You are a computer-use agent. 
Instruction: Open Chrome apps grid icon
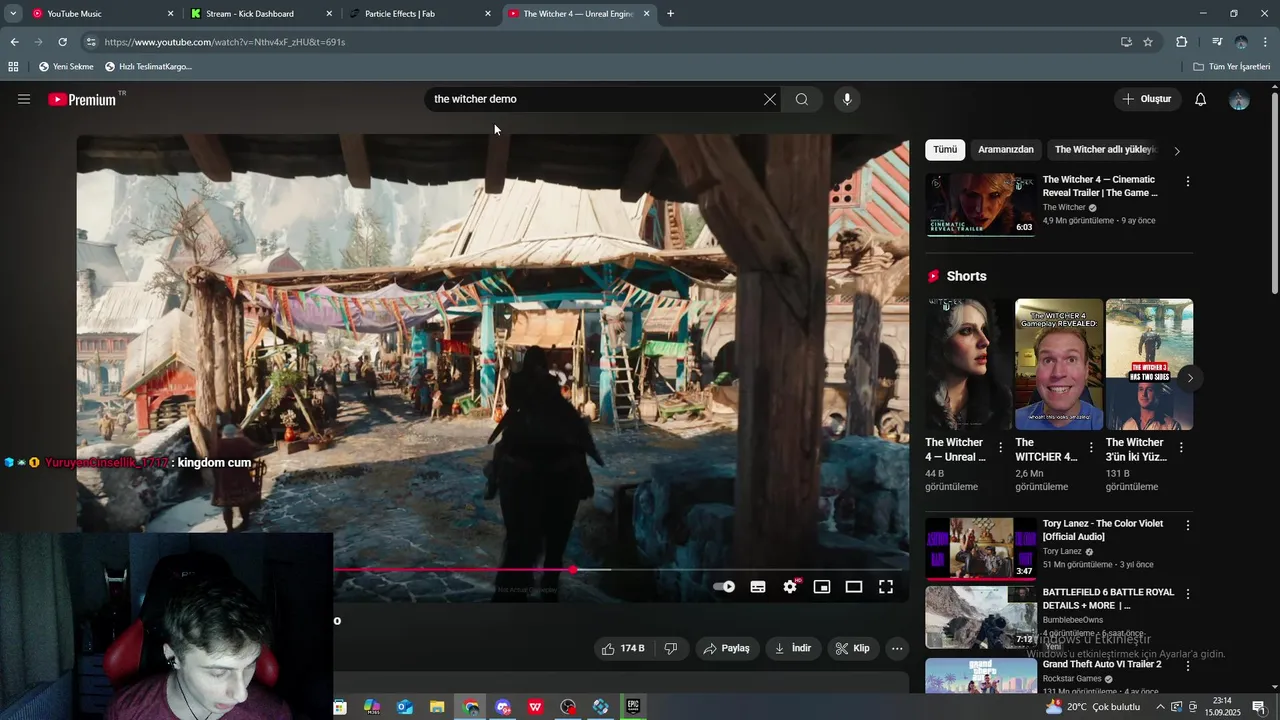(13, 67)
